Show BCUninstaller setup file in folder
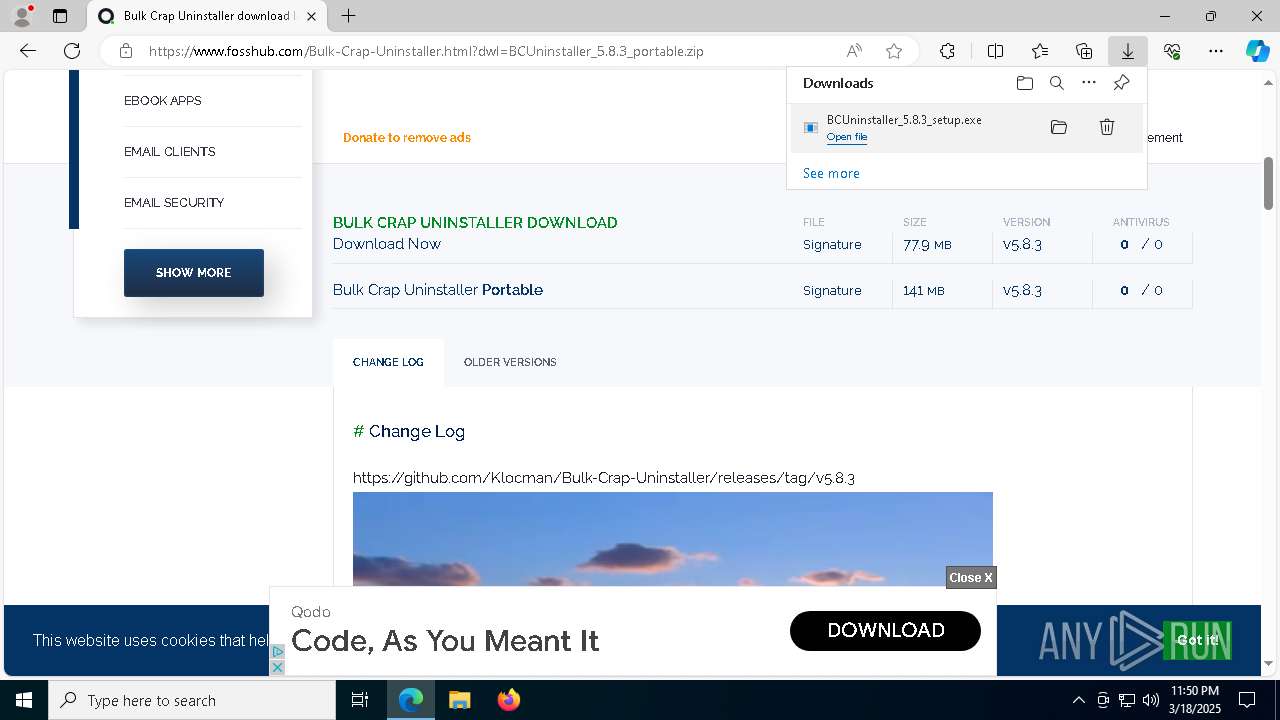This screenshot has width=1280, height=720. [1059, 127]
